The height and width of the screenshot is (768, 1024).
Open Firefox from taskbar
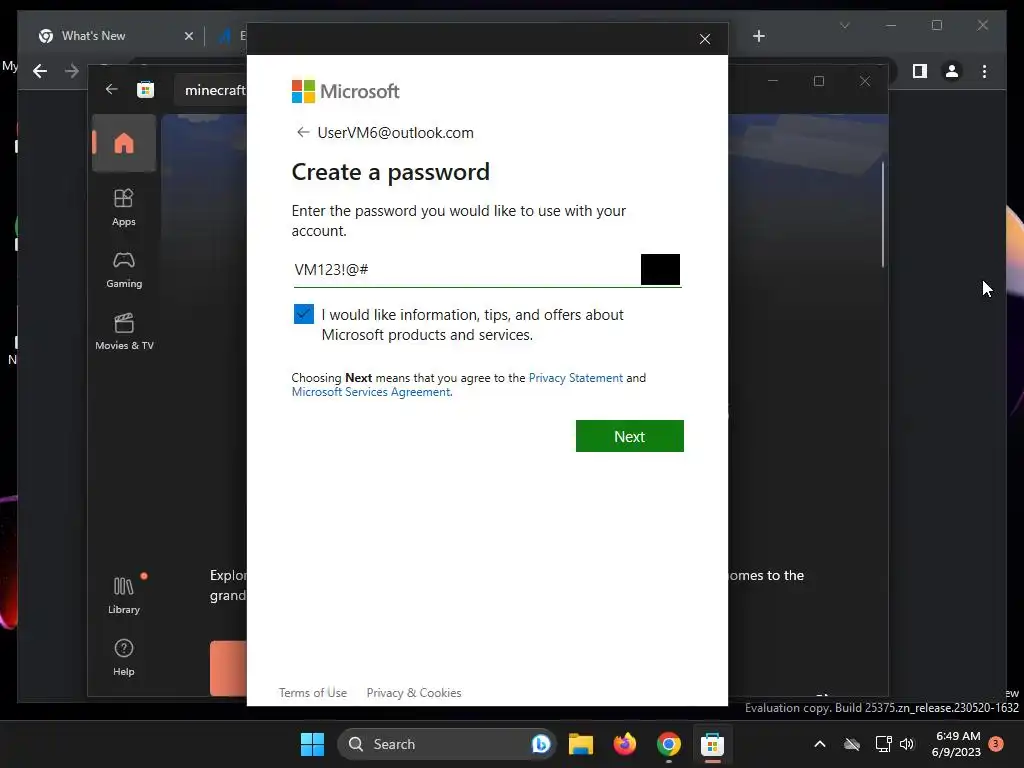click(x=624, y=744)
